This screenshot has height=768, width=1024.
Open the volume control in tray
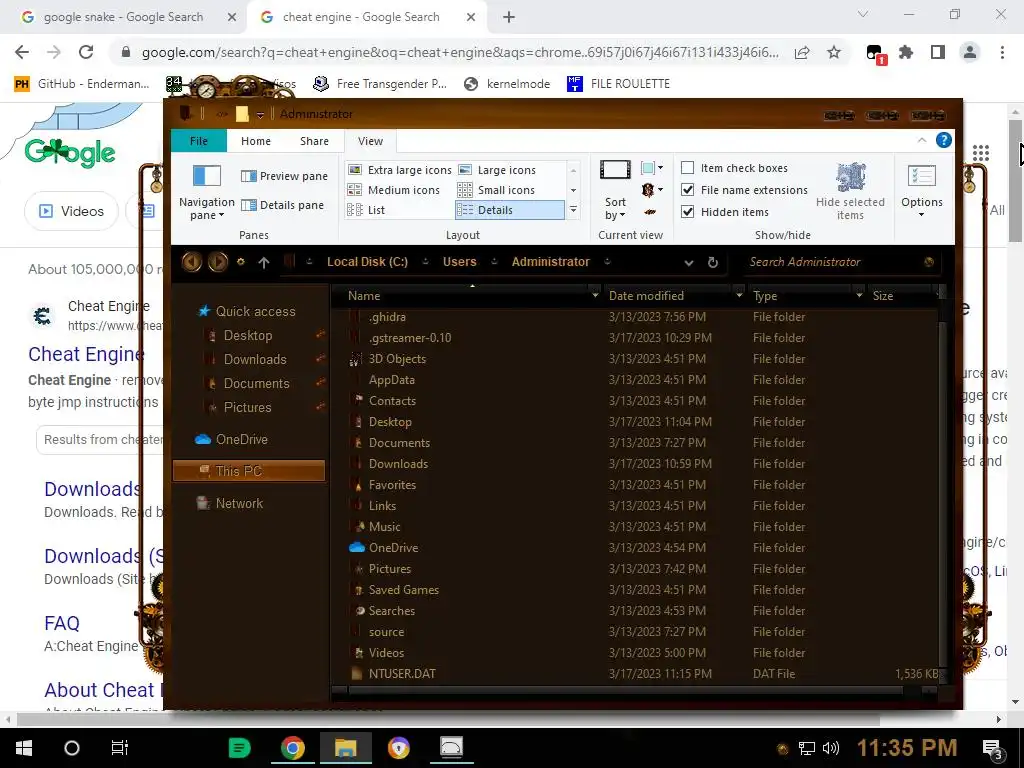(x=831, y=748)
